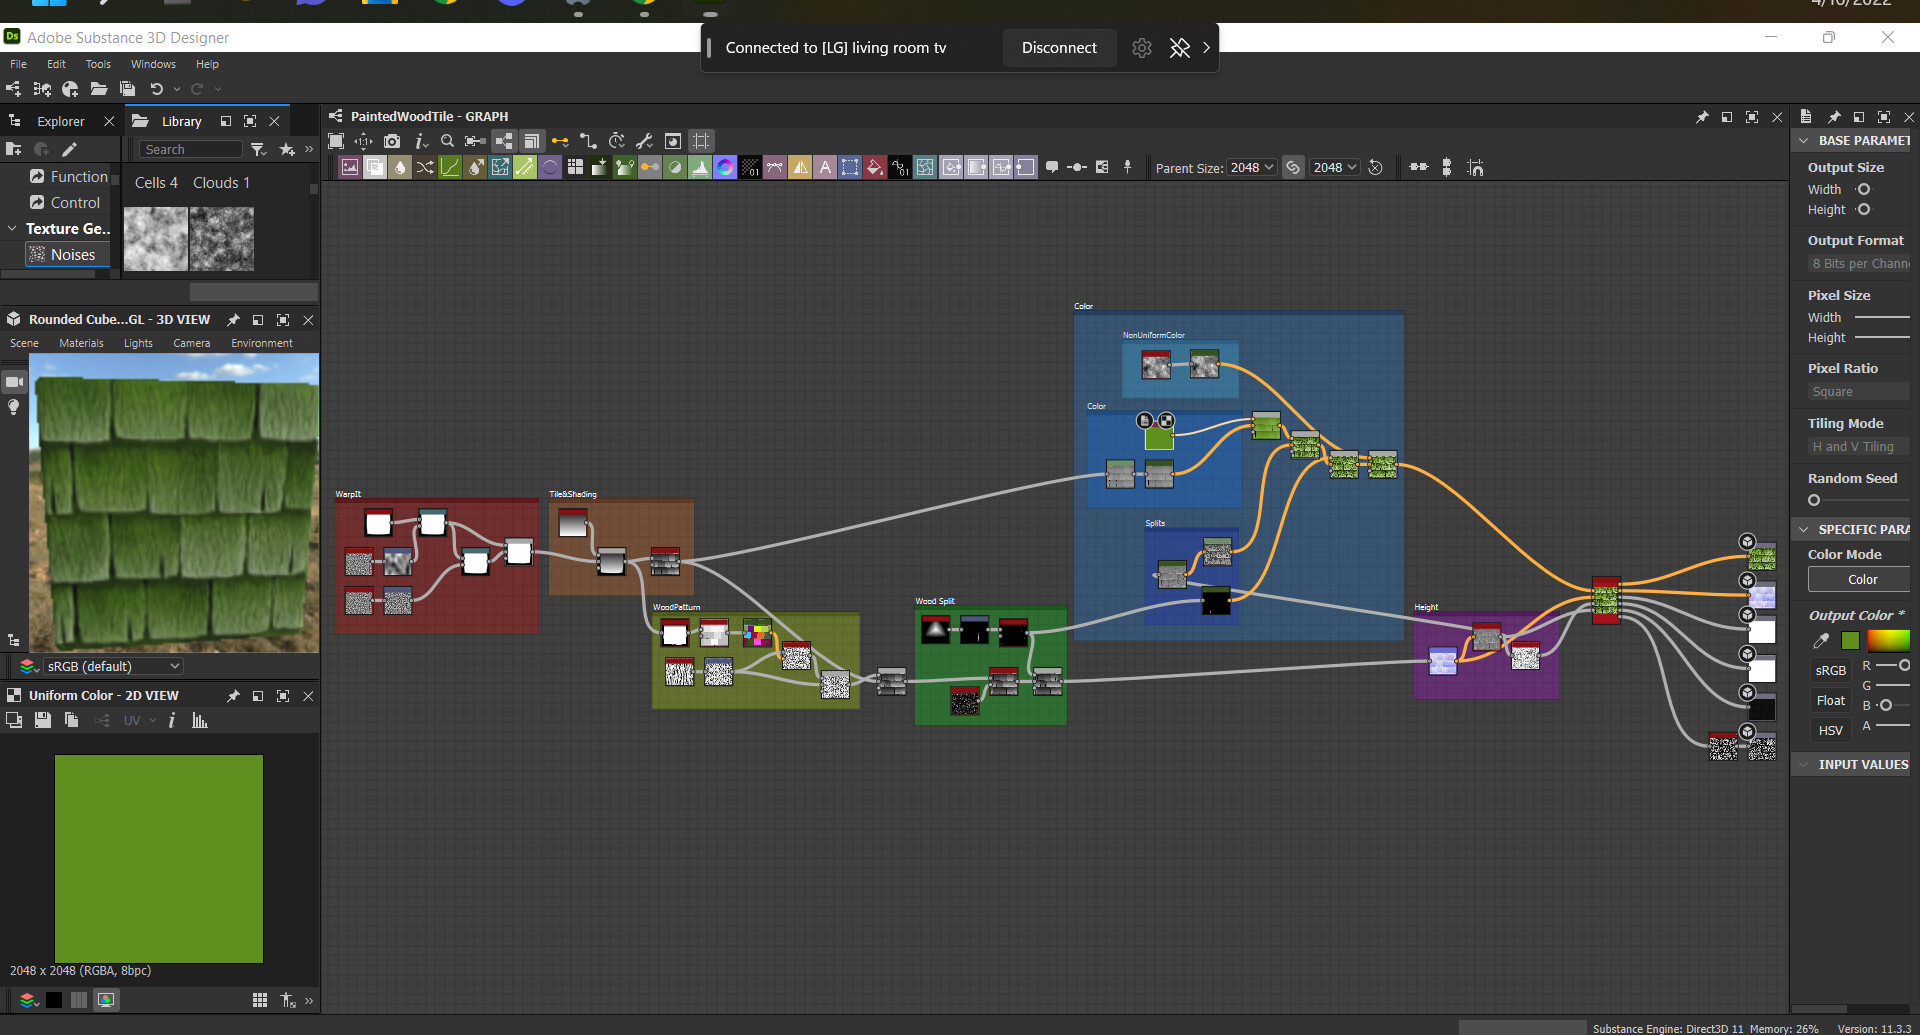Image resolution: width=1920 pixels, height=1035 pixels.
Task: Open the Materials menu in the 3D view
Action: point(81,343)
